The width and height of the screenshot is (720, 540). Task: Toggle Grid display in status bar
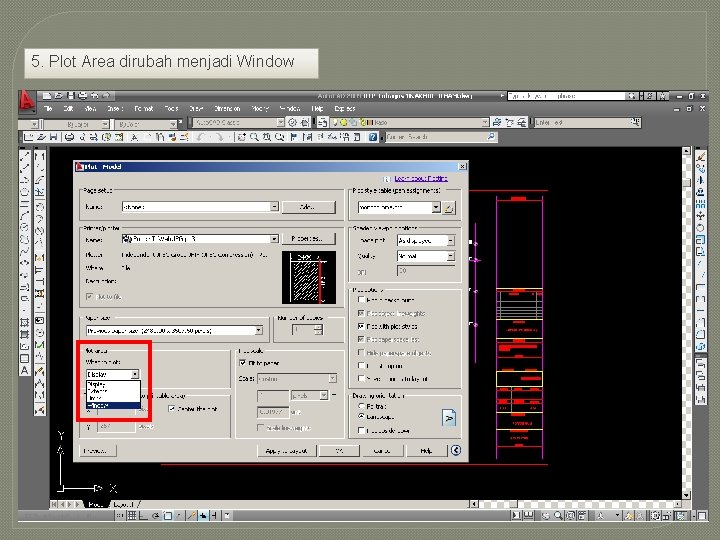[x=132, y=516]
